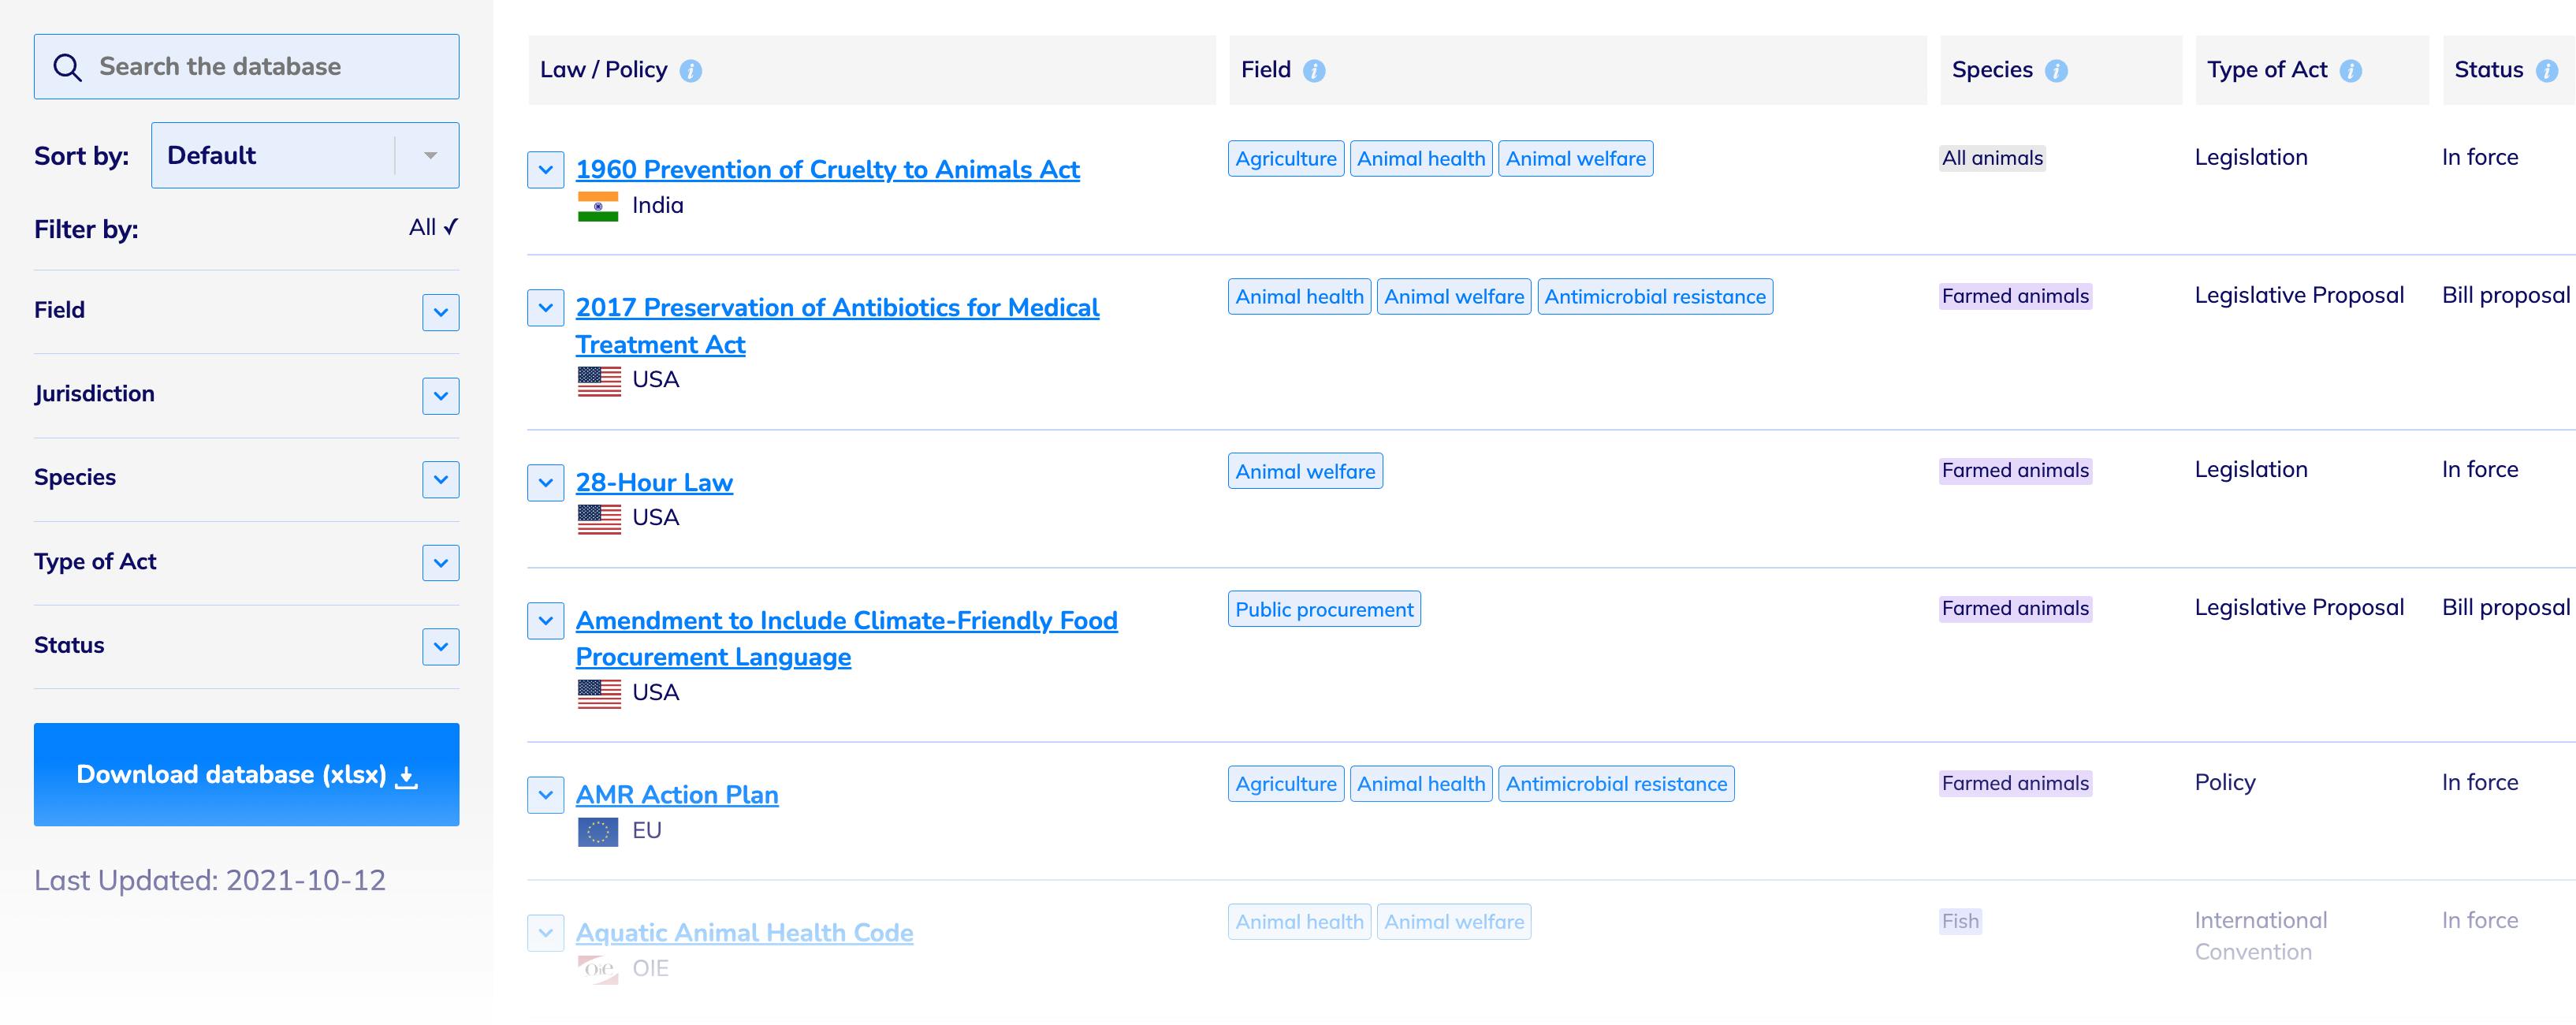Click the India flag icon
The width and height of the screenshot is (2576, 1025).
(598, 206)
